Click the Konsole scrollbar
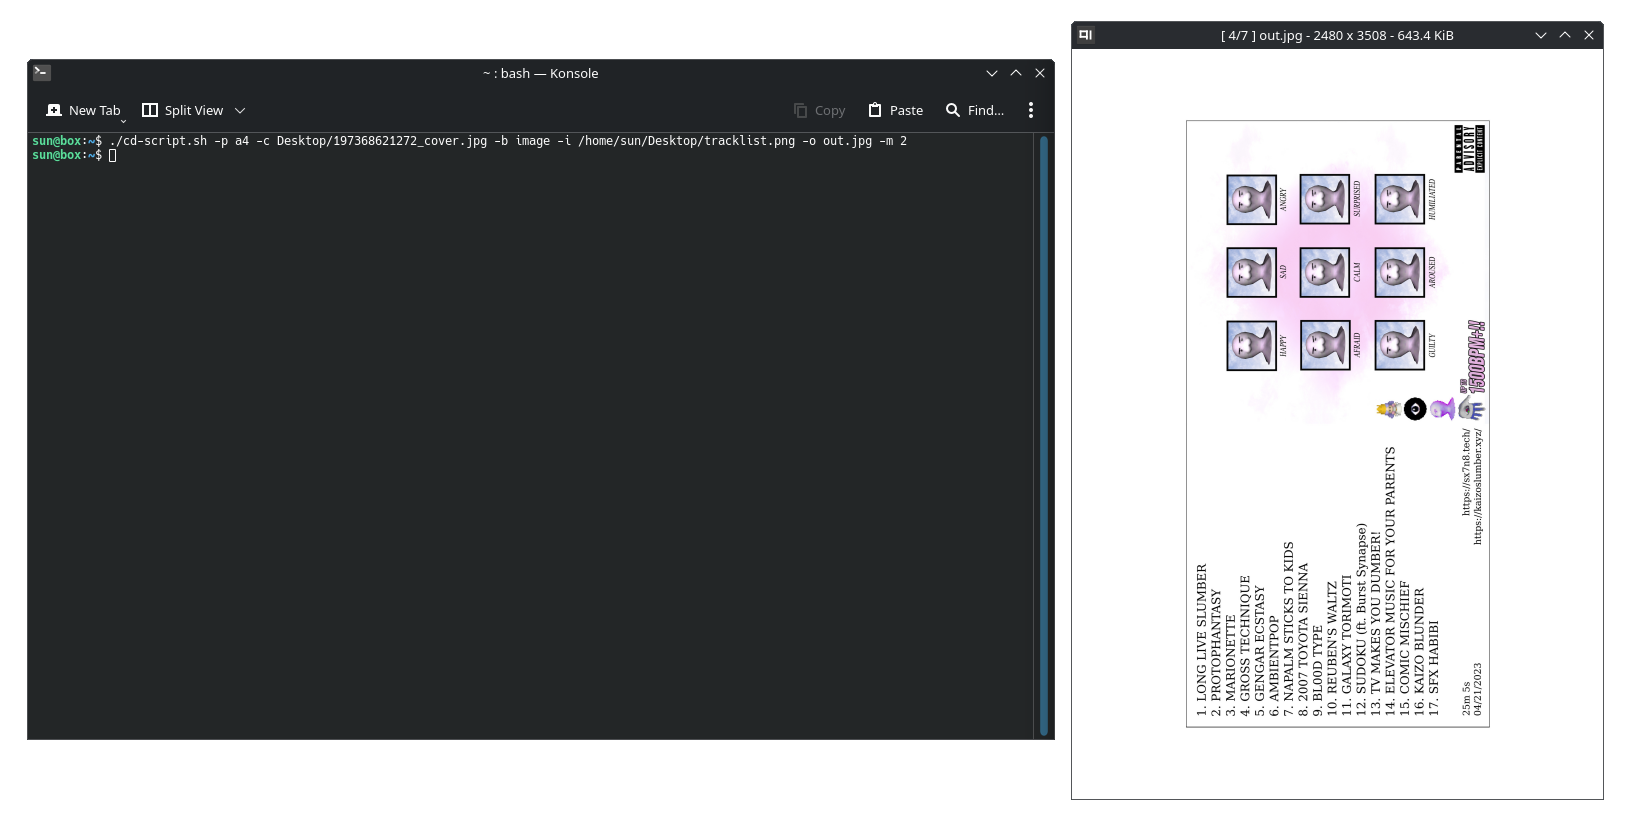The height and width of the screenshot is (823, 1628). click(x=1044, y=435)
